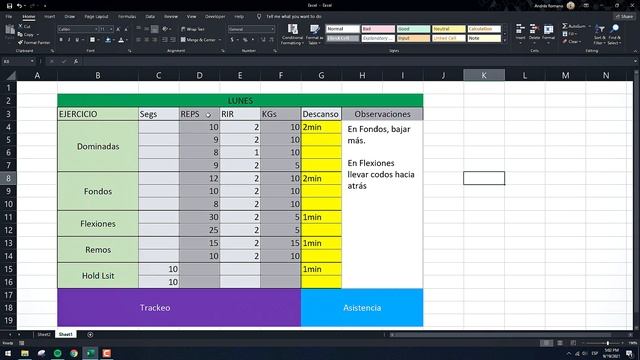Image resolution: width=640 pixels, height=360 pixels.
Task: Open the font size dropdown
Action: click(111, 29)
